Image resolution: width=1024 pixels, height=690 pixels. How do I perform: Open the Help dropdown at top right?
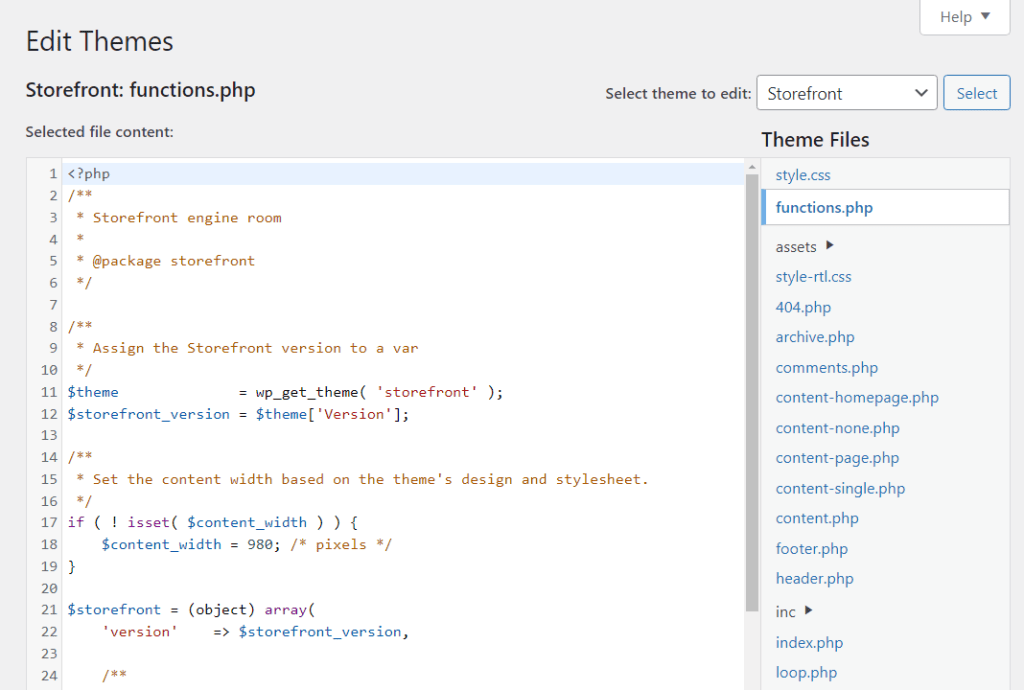click(x=962, y=17)
